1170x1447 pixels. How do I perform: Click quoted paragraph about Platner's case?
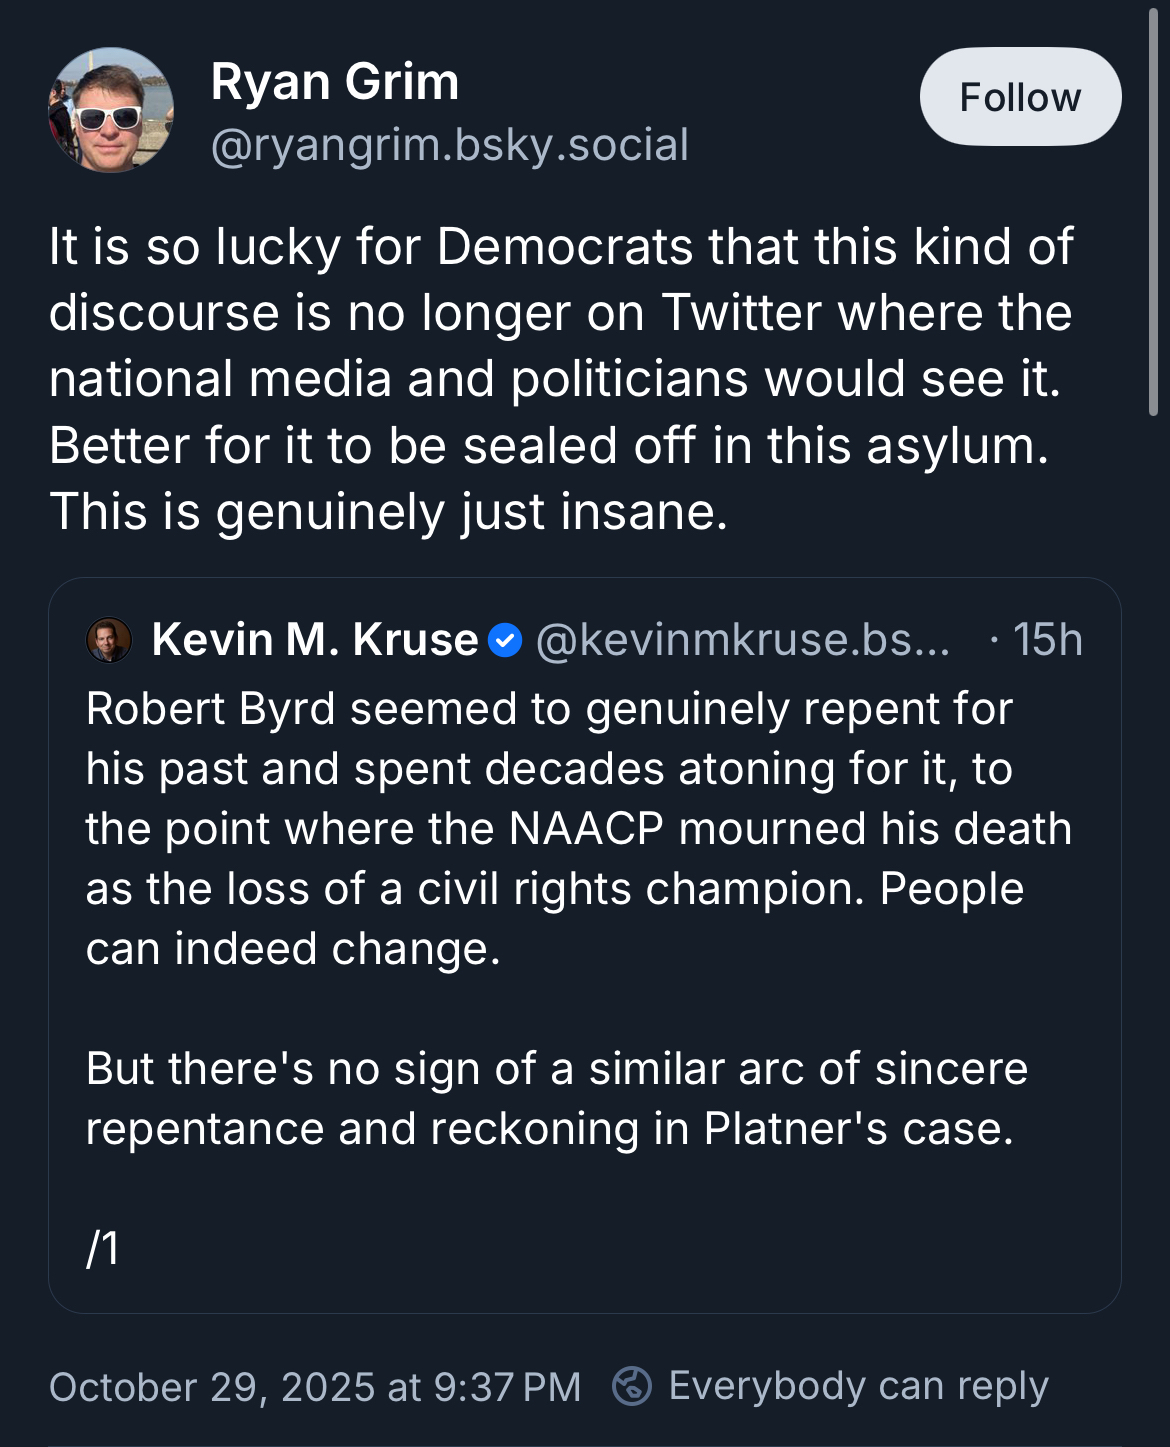[556, 1098]
